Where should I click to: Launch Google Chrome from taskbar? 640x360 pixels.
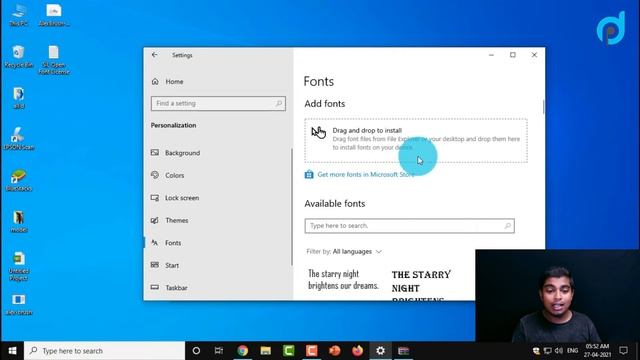click(x=242, y=351)
